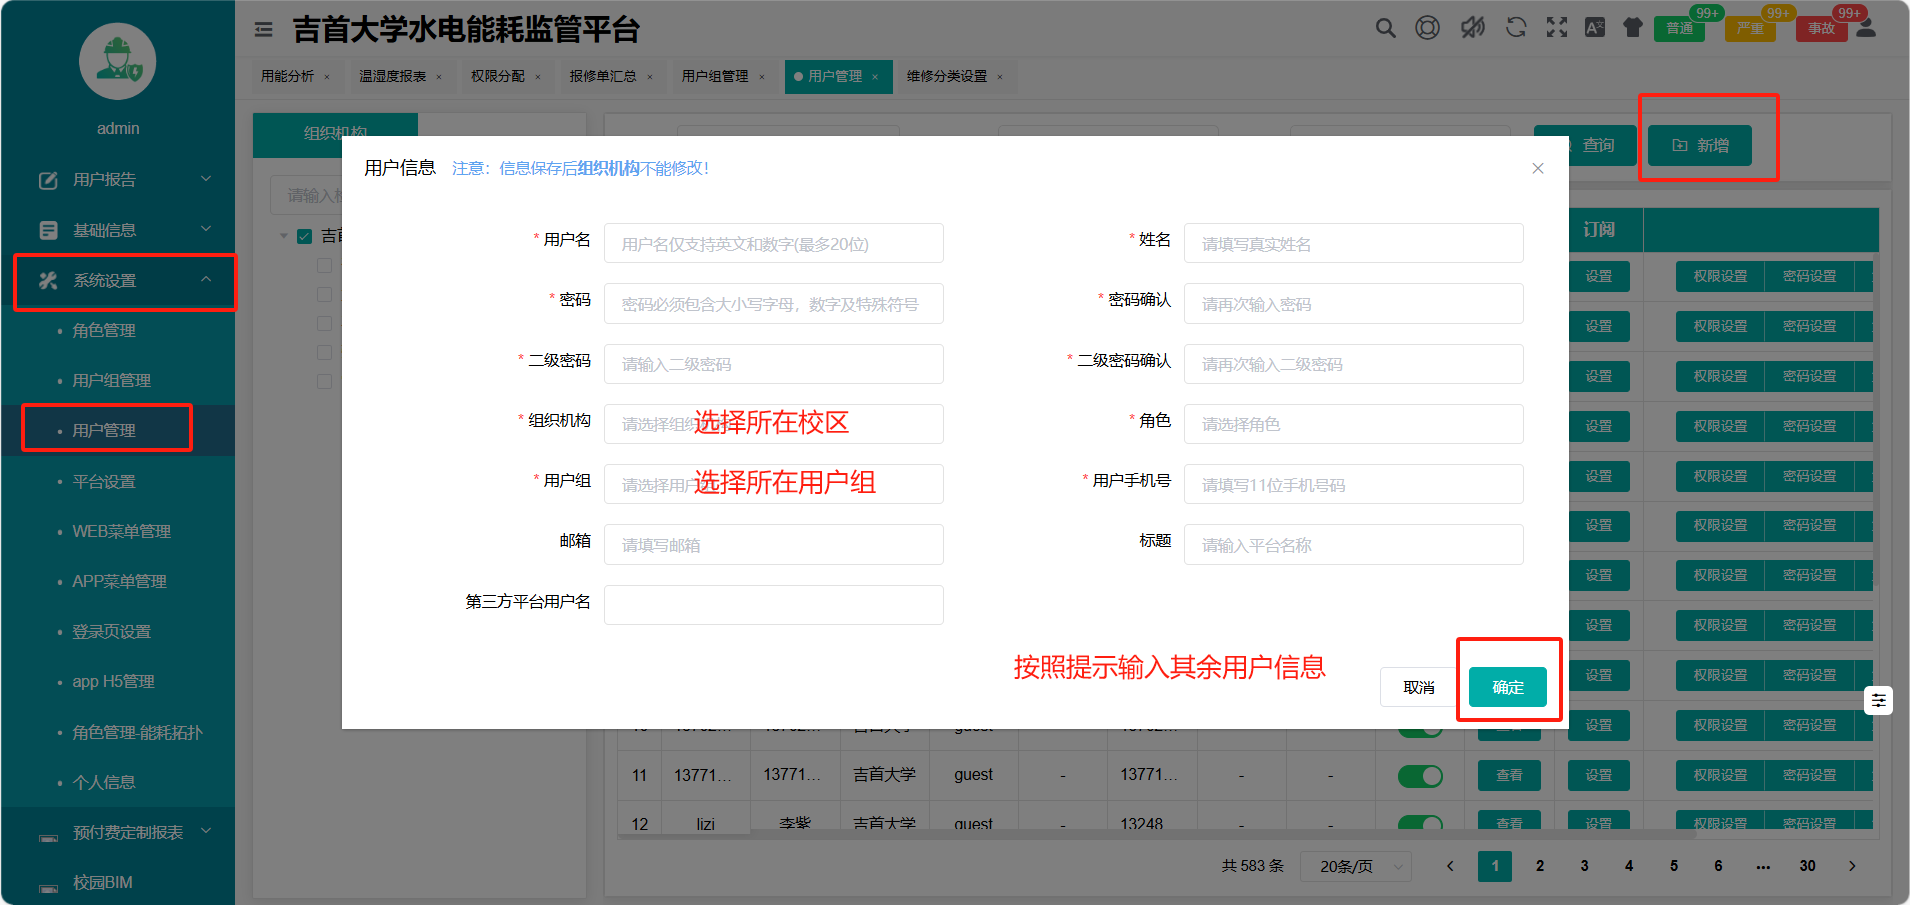
Task: Click the refresh icon in top toolbar
Action: pyautogui.click(x=1516, y=28)
